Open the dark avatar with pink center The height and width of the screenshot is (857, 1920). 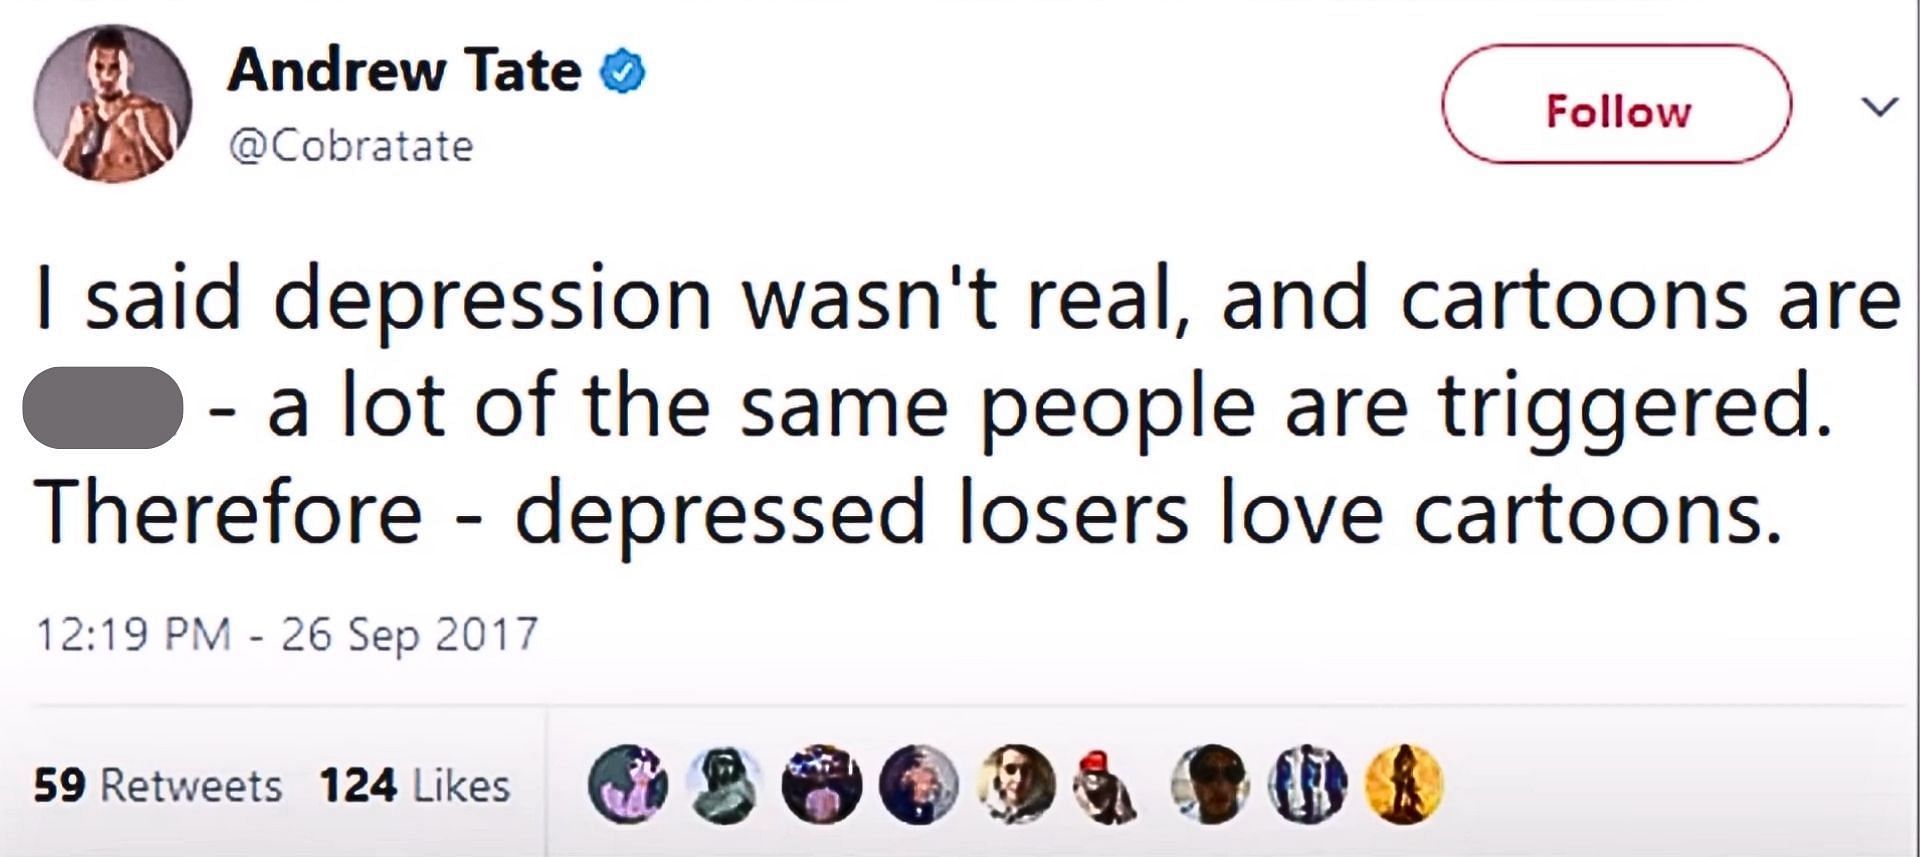point(820,784)
